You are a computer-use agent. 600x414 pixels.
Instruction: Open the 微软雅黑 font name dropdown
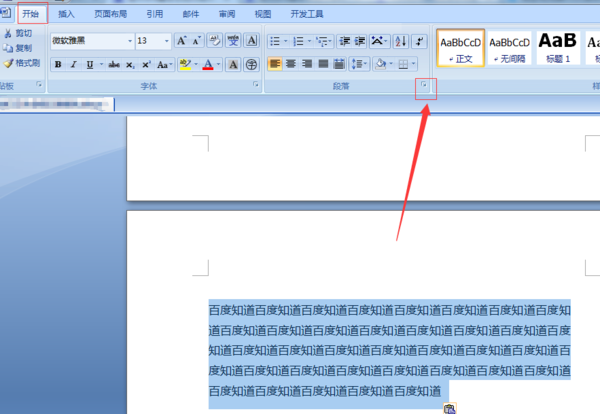[x=130, y=41]
